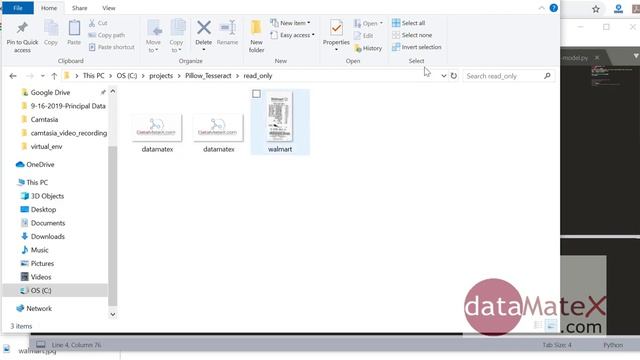Image resolution: width=640 pixels, height=360 pixels.
Task: Open the Easy access dropdown
Action: coord(293,35)
